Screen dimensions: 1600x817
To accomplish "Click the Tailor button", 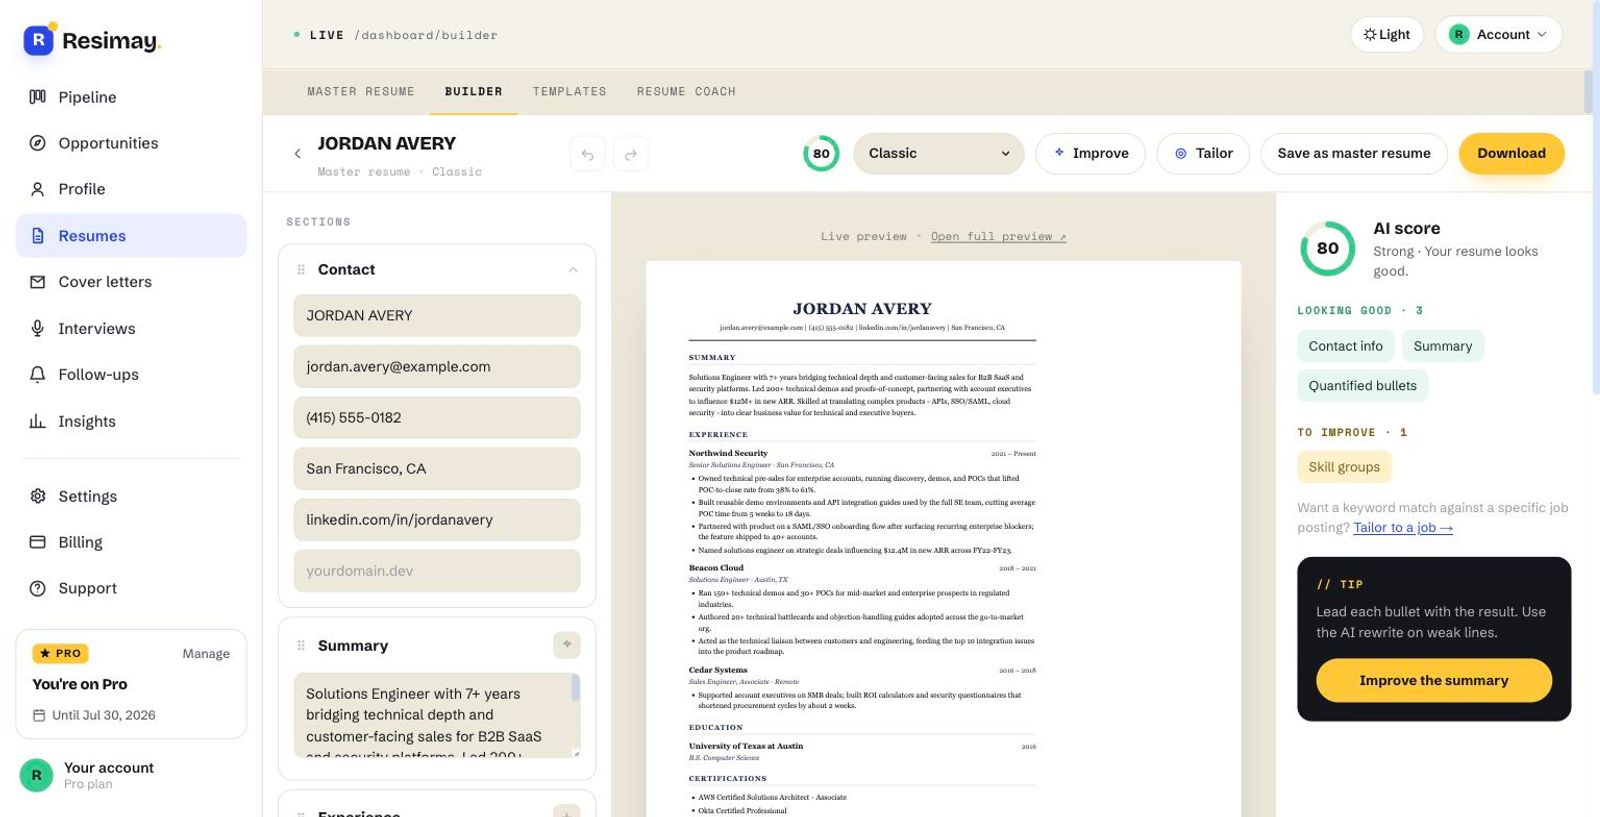I will click(1204, 154).
